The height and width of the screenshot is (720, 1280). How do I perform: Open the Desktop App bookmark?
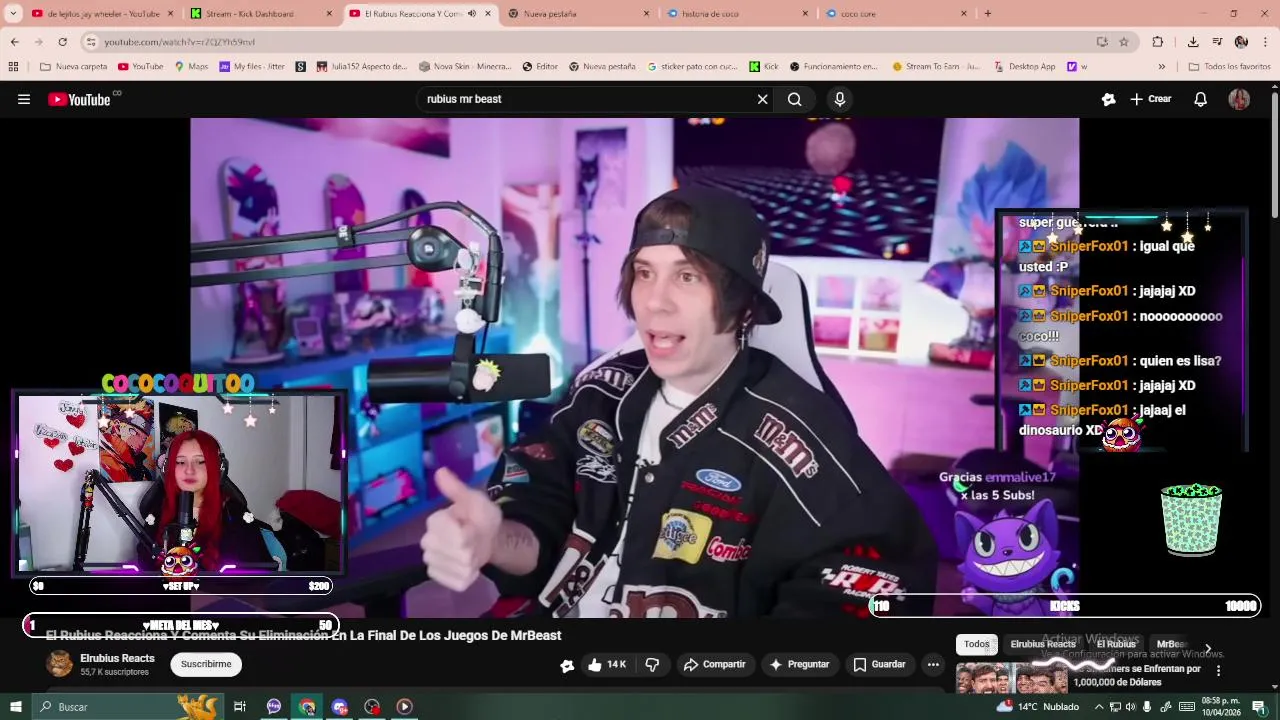pos(1025,67)
